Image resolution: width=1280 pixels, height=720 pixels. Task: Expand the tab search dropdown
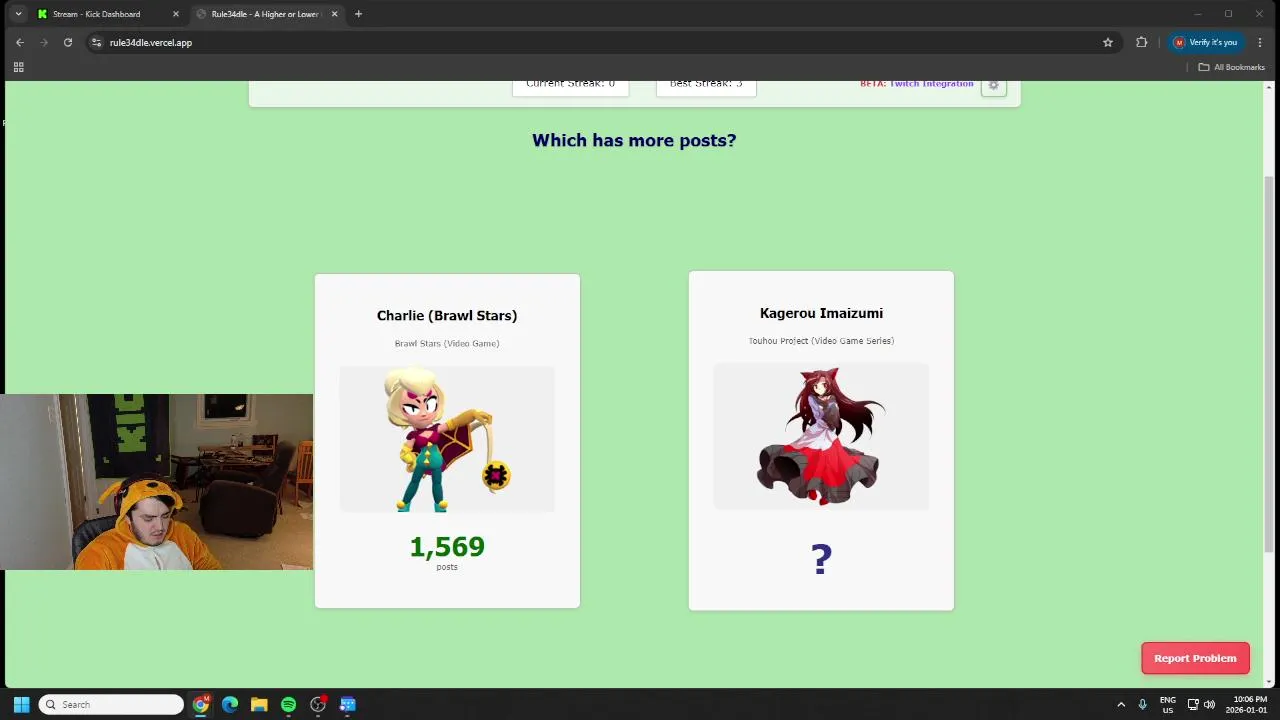pos(18,14)
